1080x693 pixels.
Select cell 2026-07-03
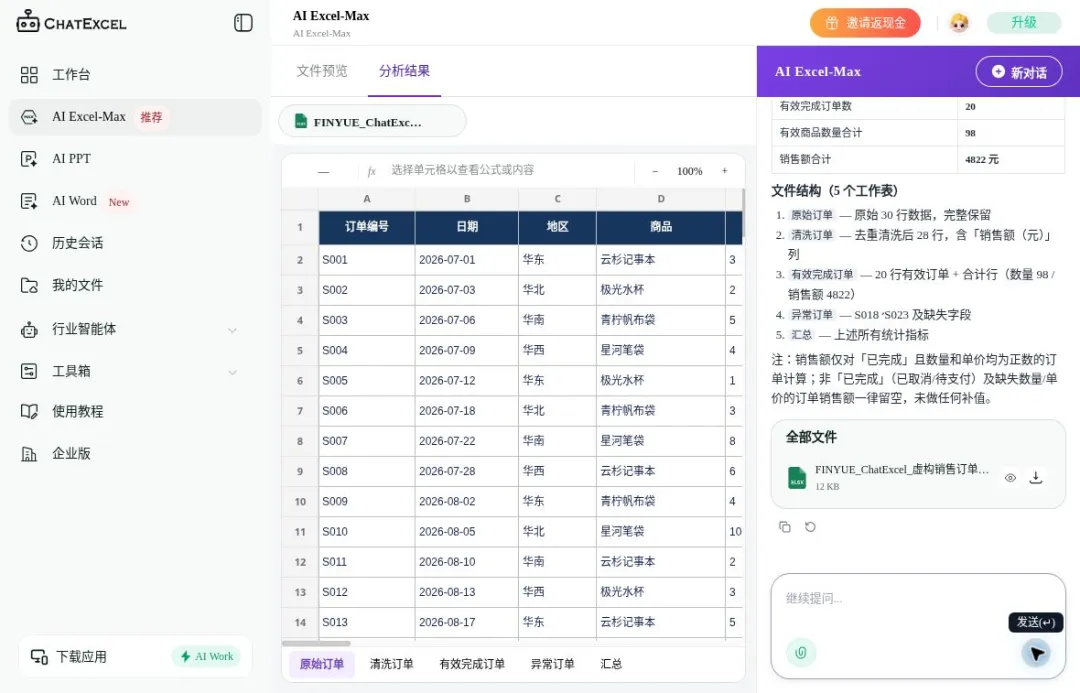467,290
